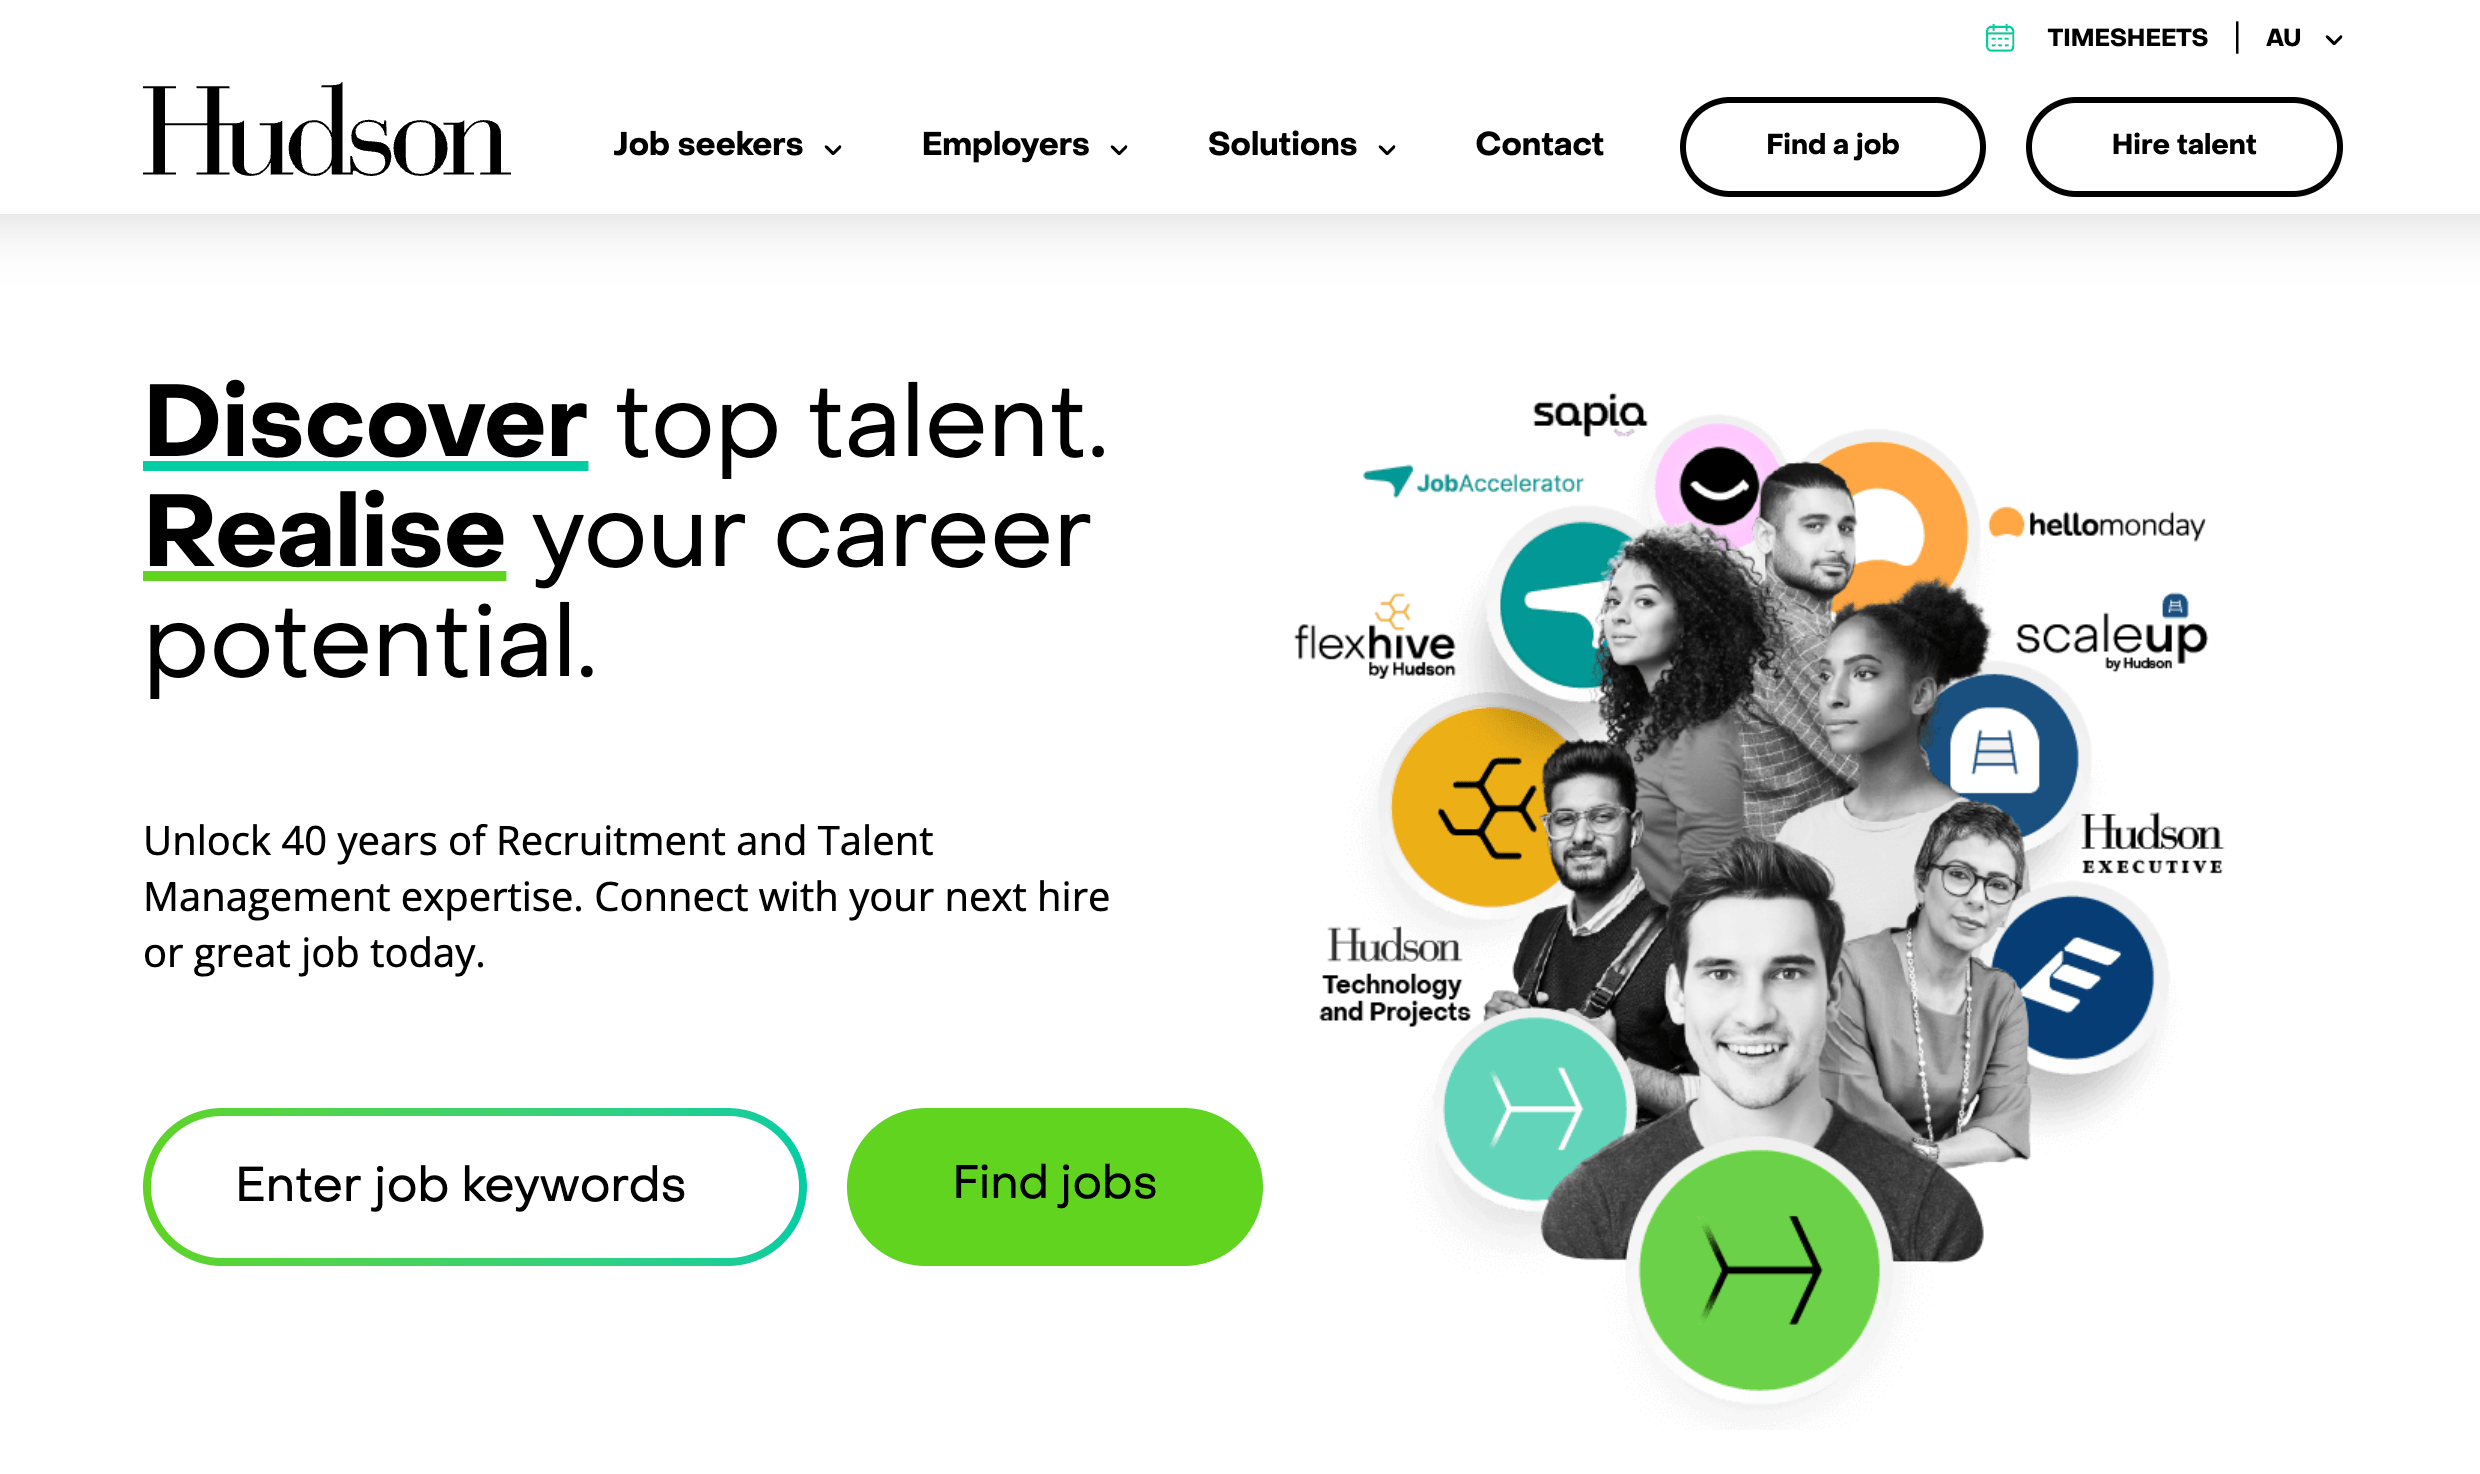Click the teal Hudson Technology arrow circle
2480x1474 pixels.
click(1528, 1108)
